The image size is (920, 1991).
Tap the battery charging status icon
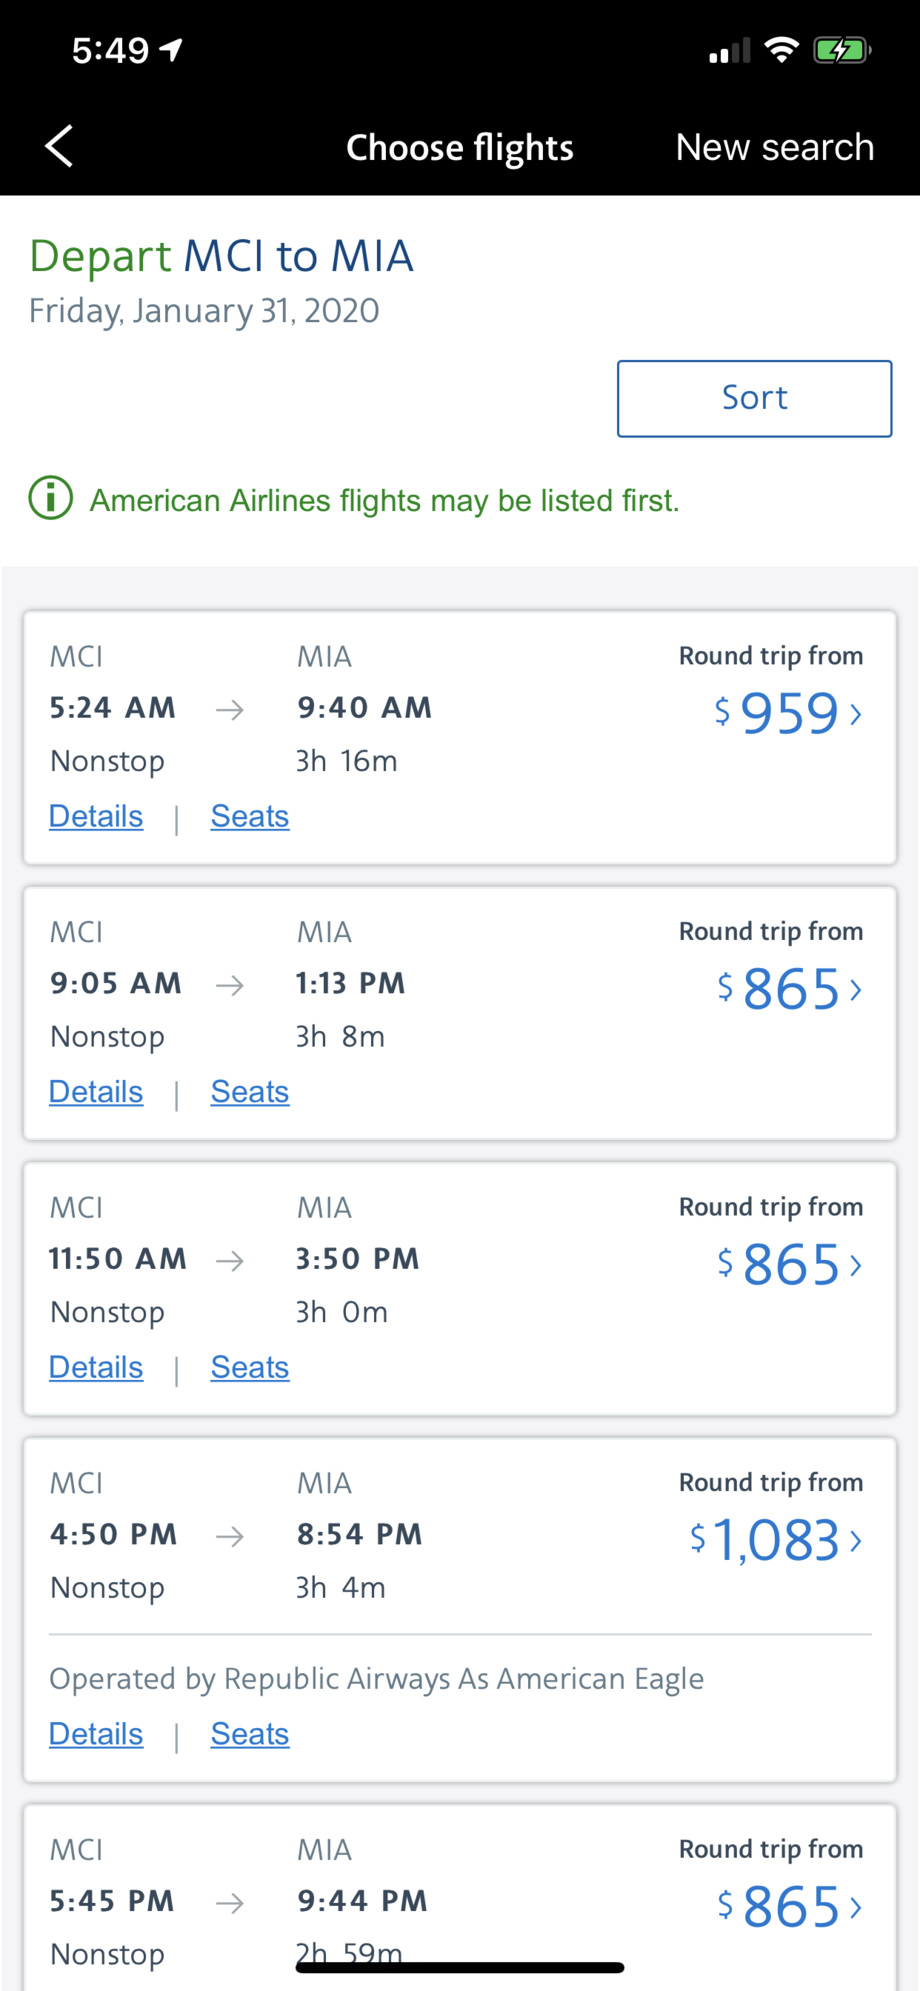click(842, 50)
